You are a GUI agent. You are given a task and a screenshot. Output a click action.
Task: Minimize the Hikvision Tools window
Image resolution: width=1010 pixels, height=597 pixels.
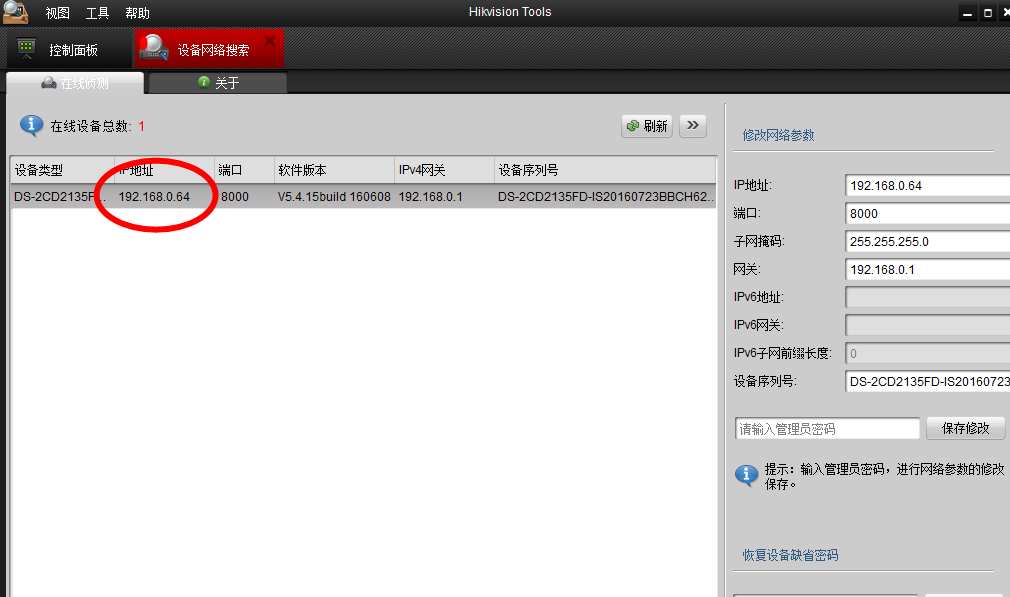(x=967, y=13)
